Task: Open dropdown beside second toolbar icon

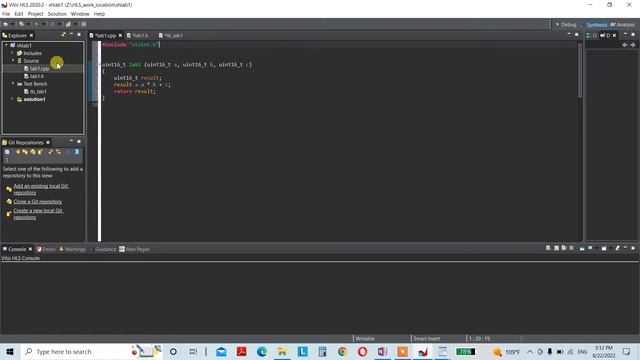Action: [28, 24]
